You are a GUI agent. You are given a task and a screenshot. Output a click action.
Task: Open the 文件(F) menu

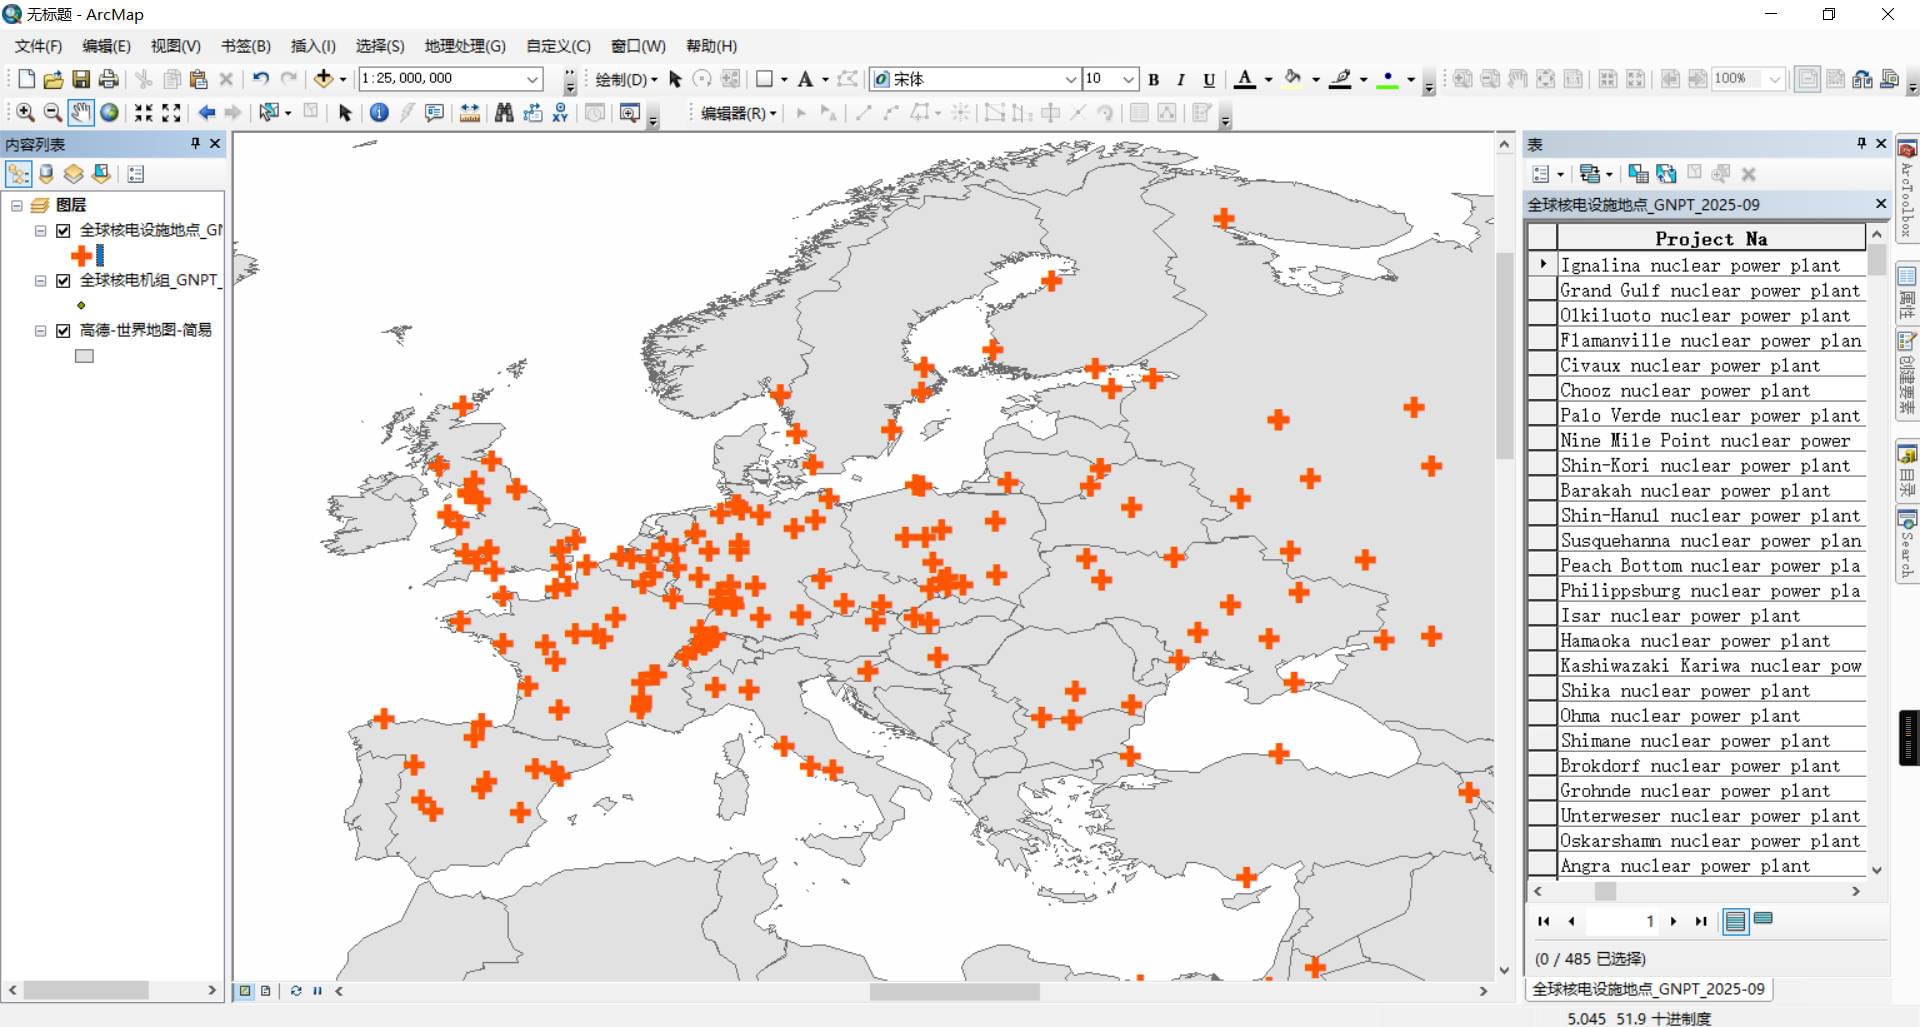click(x=38, y=46)
